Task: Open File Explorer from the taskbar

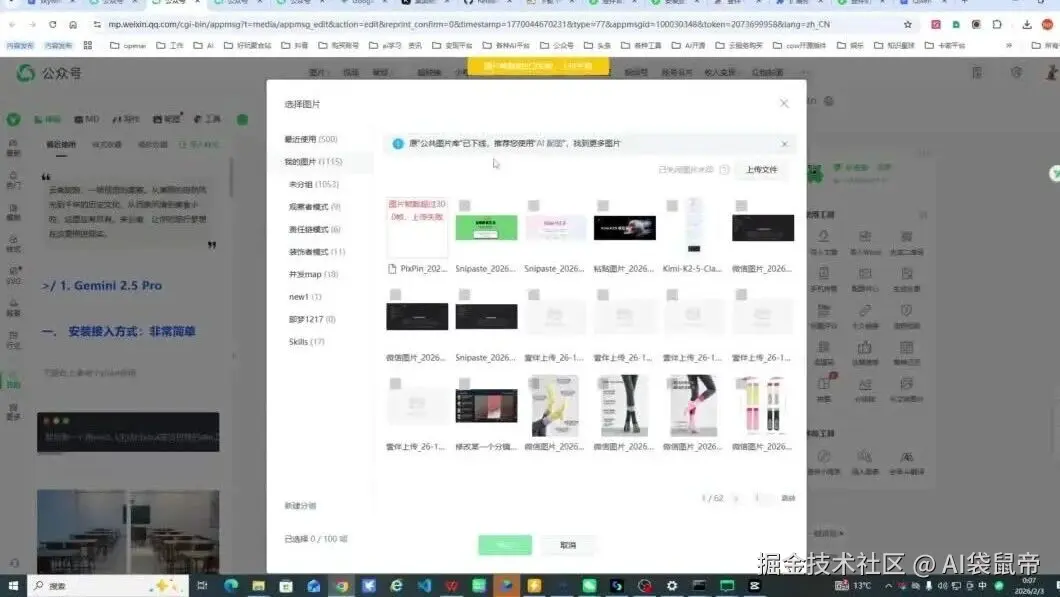Action: point(258,586)
